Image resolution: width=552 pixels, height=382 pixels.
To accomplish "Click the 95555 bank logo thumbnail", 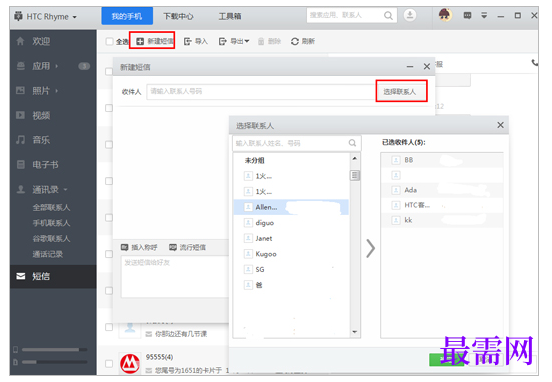I will coord(130,364).
